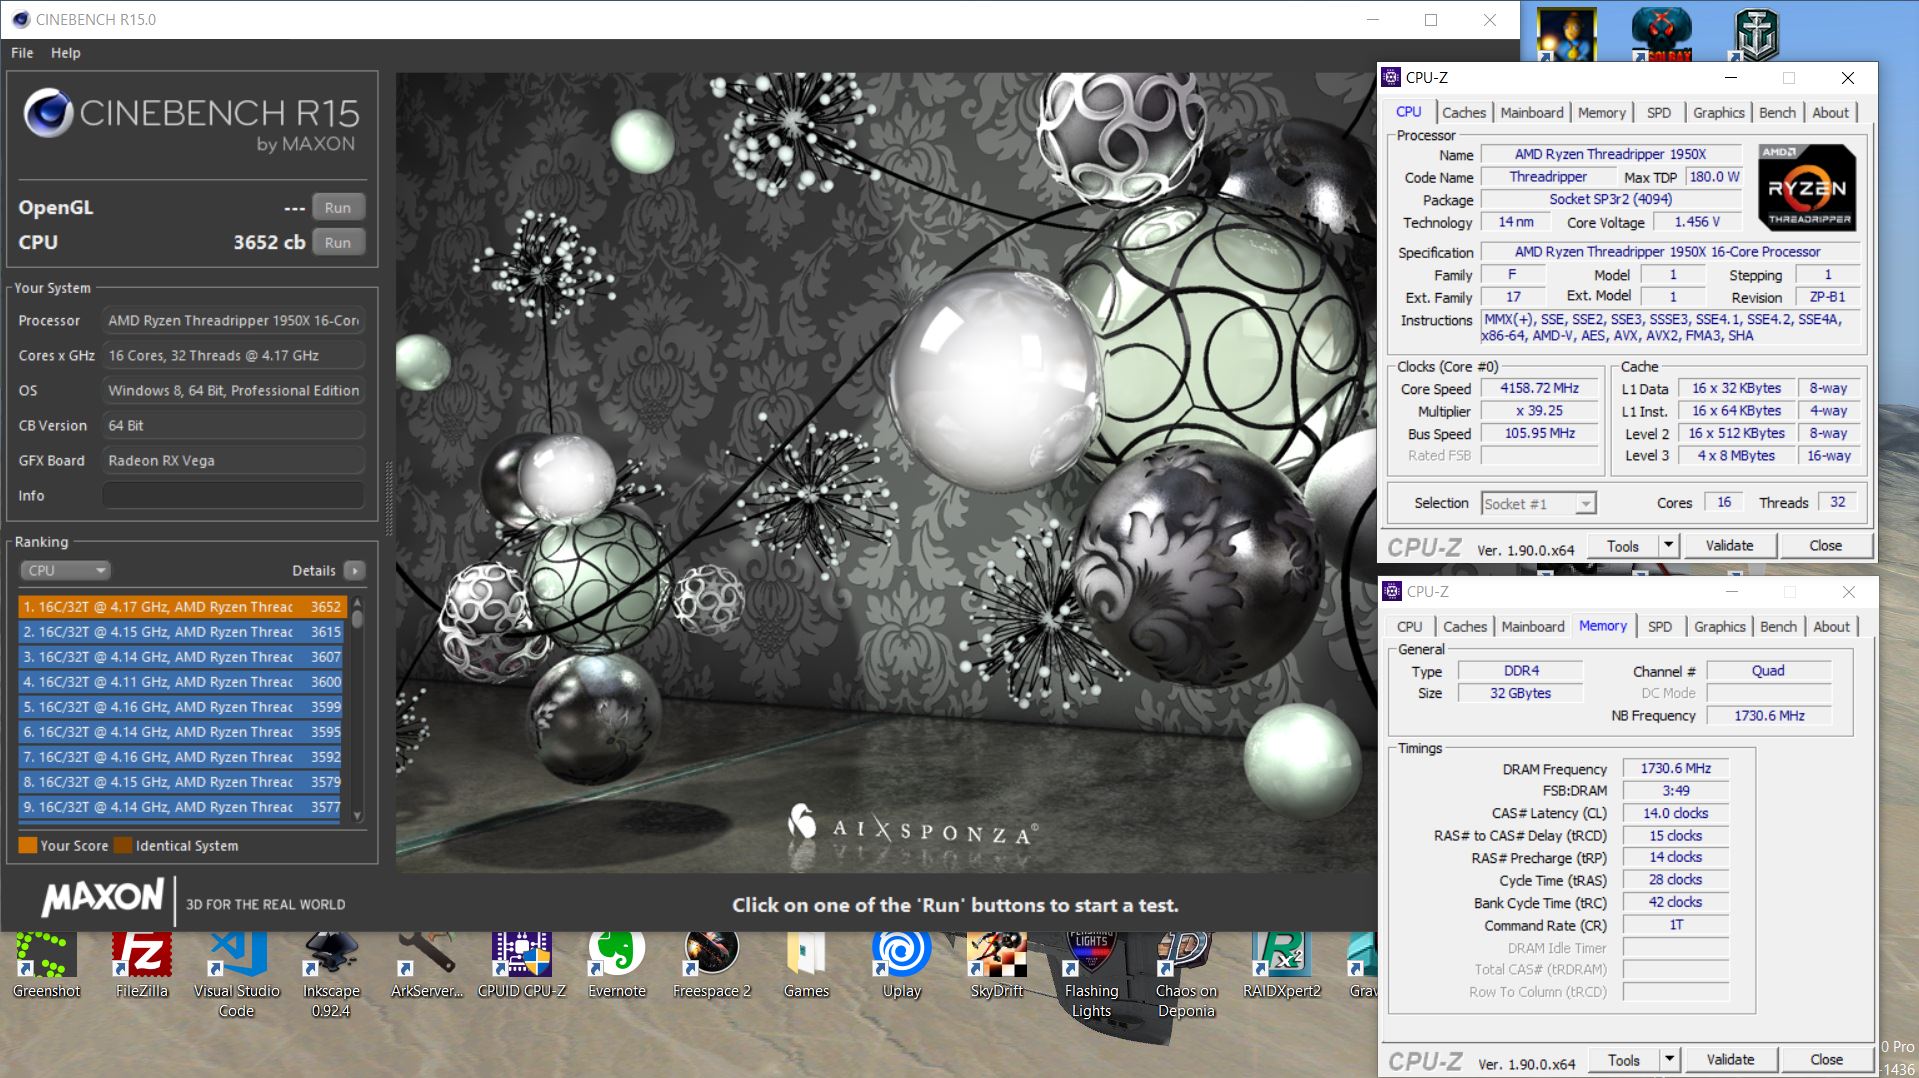1919x1078 pixels.
Task: Click the orange Your Score legend swatch
Action: pos(28,845)
